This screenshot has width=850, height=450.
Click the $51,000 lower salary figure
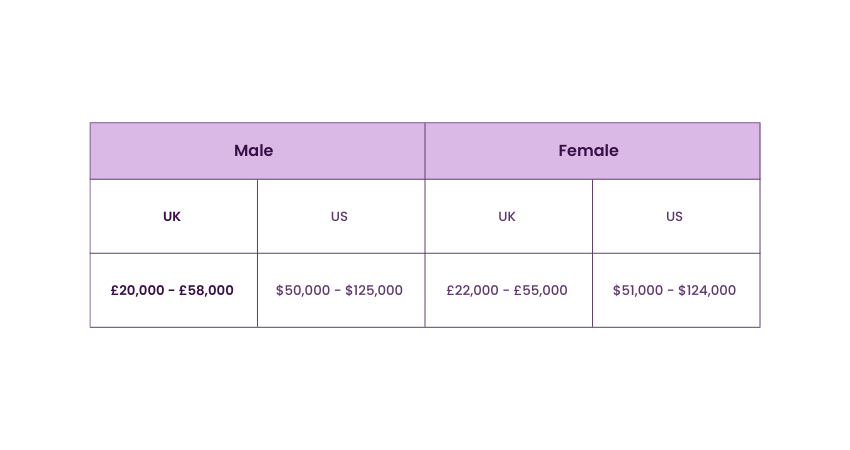638,291
